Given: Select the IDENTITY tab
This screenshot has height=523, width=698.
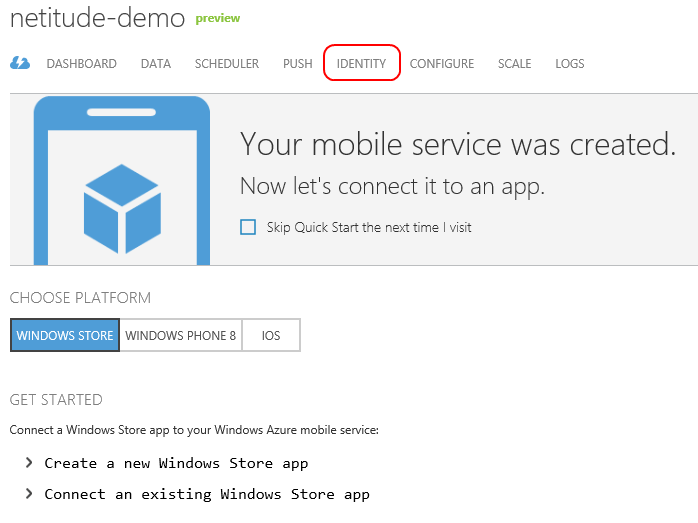Looking at the screenshot, I should (361, 64).
